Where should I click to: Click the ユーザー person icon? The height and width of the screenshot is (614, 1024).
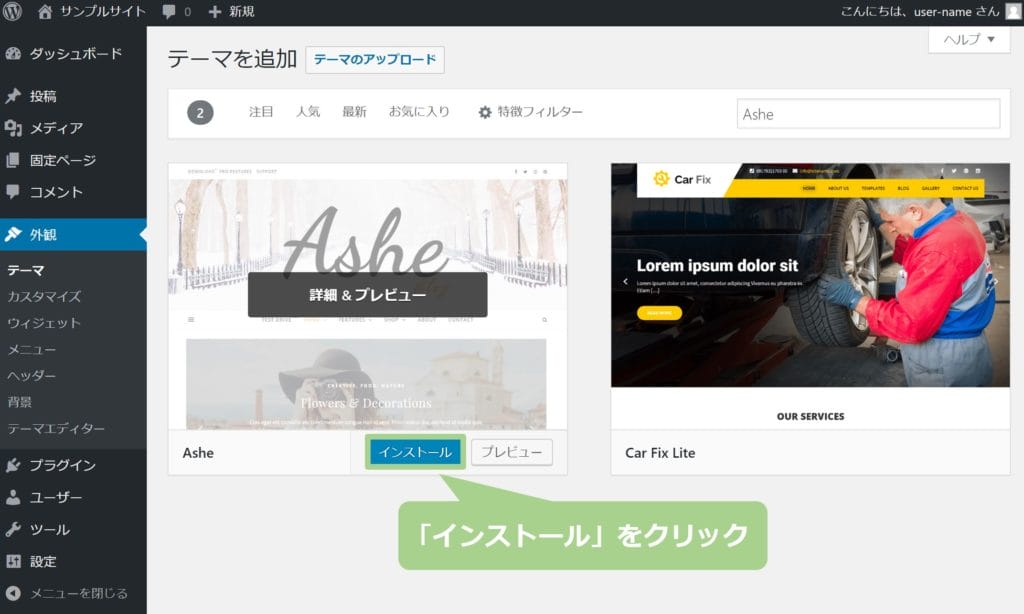pos(13,497)
